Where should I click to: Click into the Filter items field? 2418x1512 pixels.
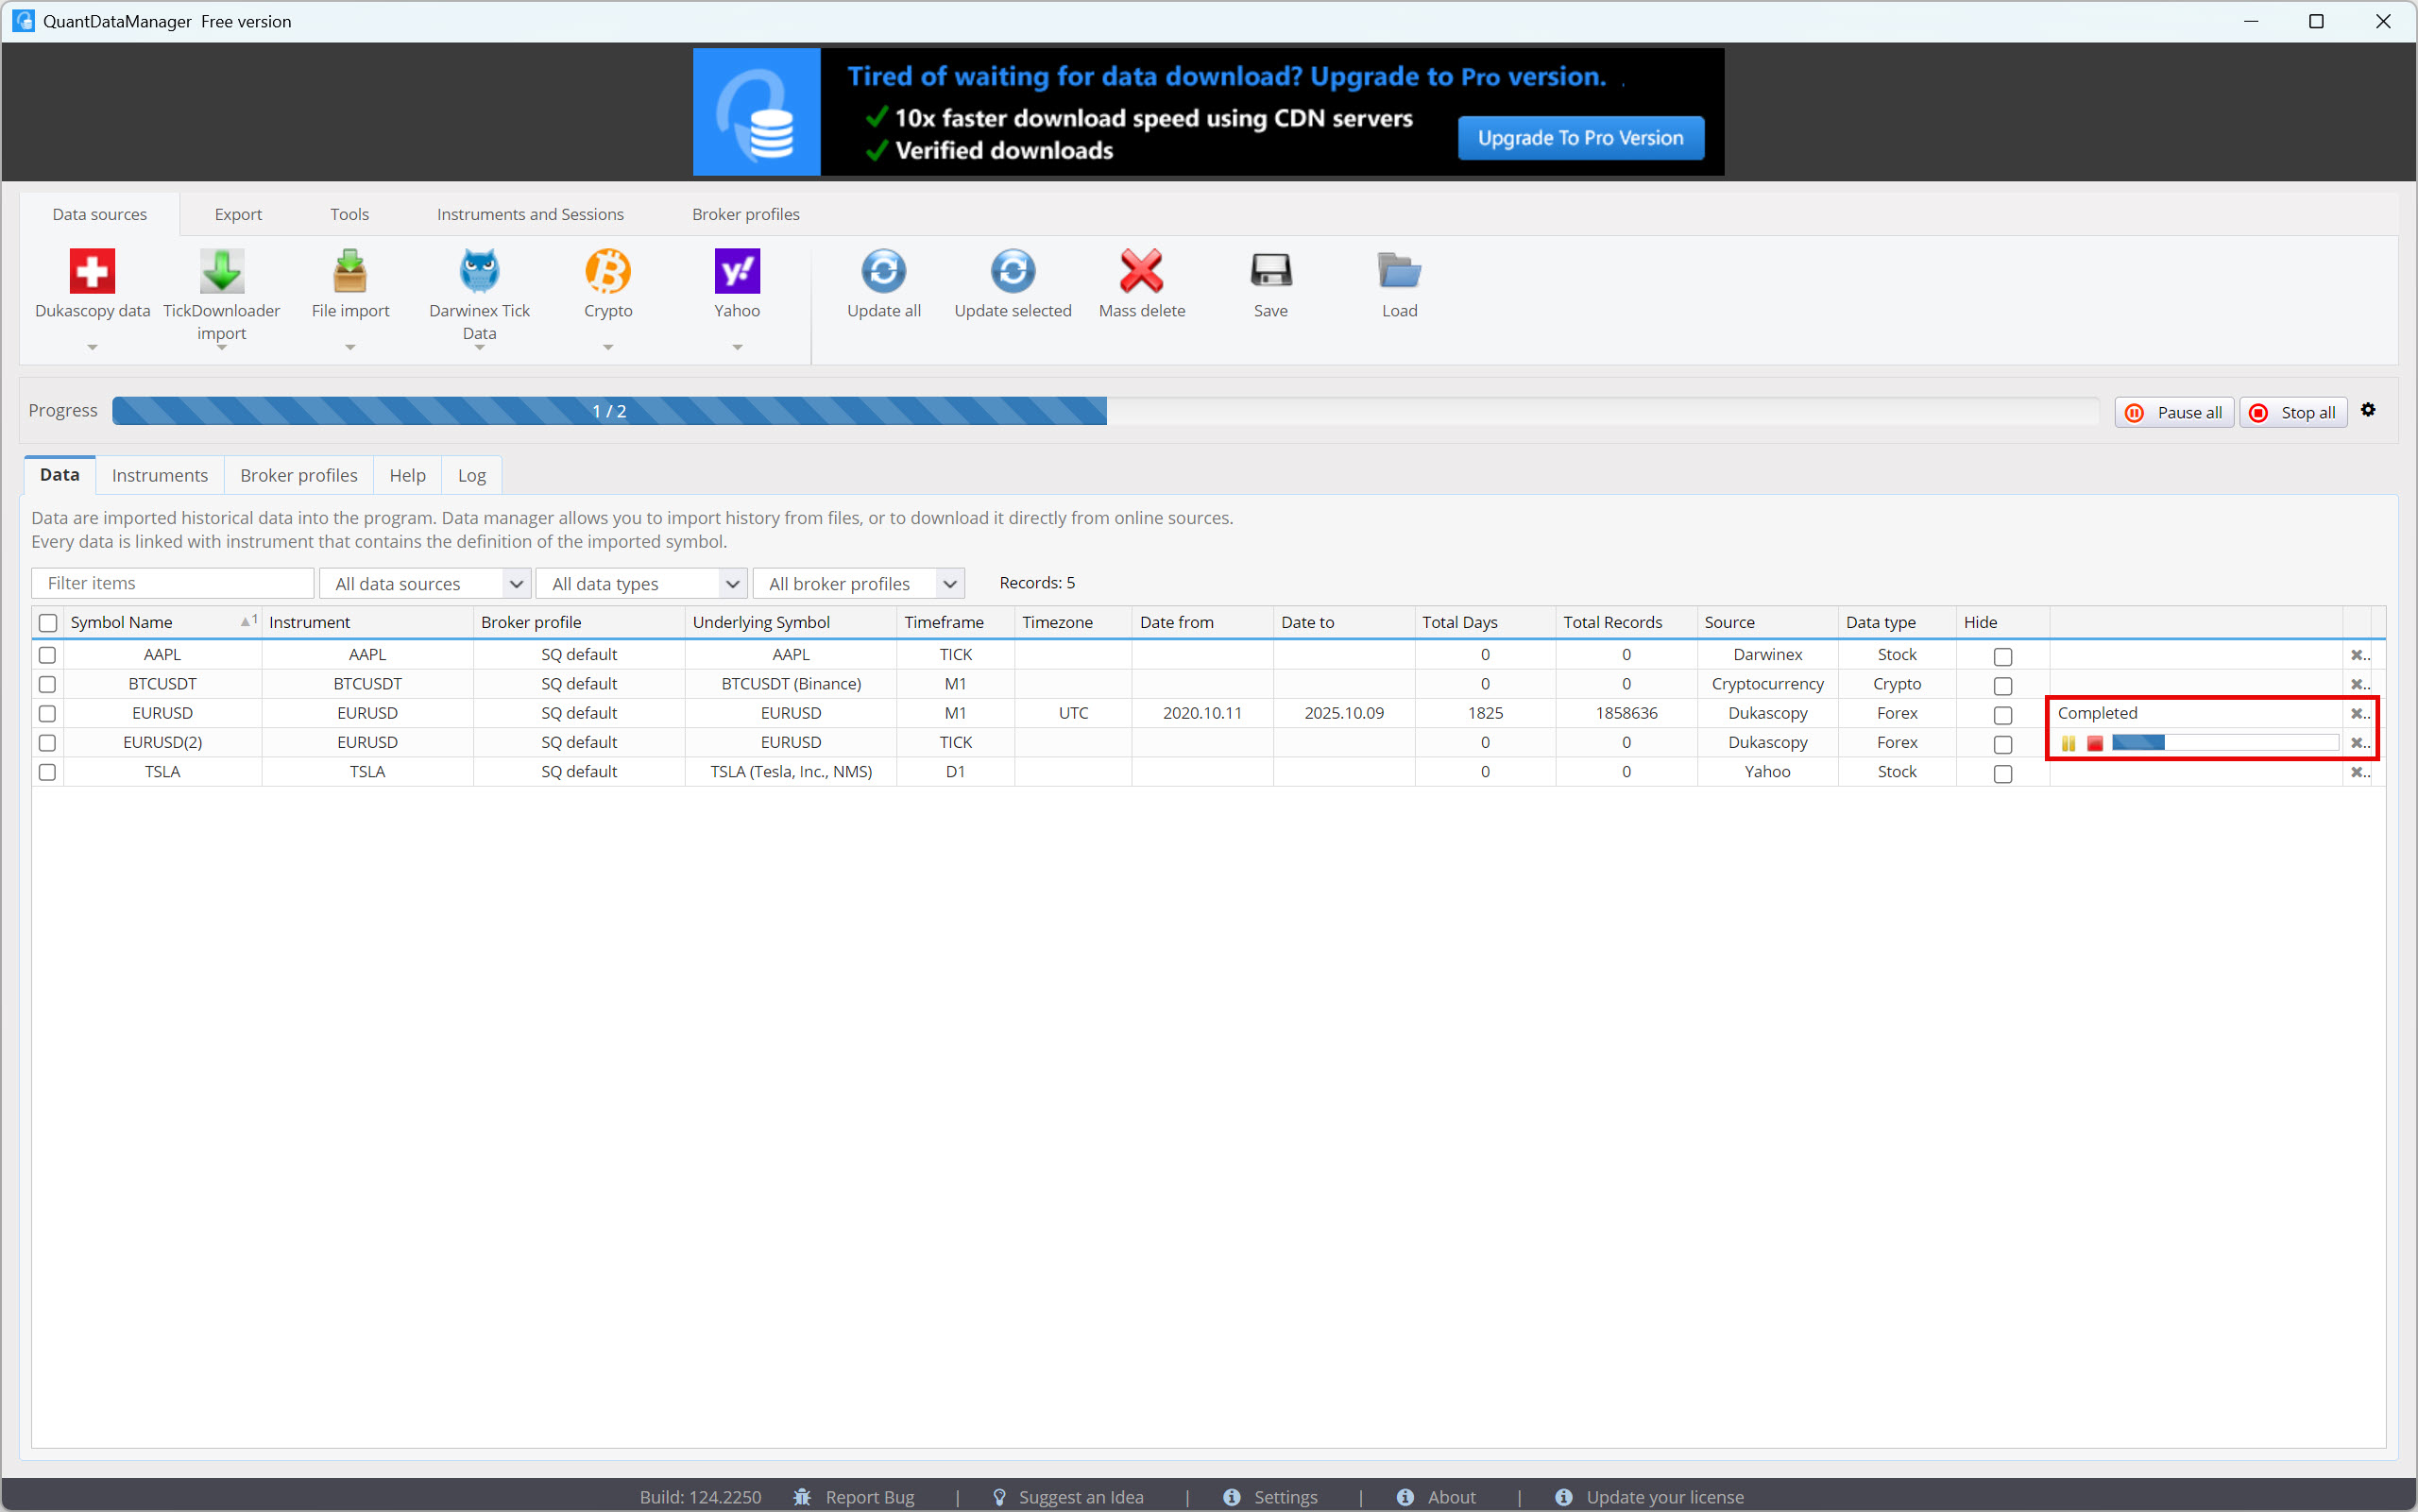[173, 583]
